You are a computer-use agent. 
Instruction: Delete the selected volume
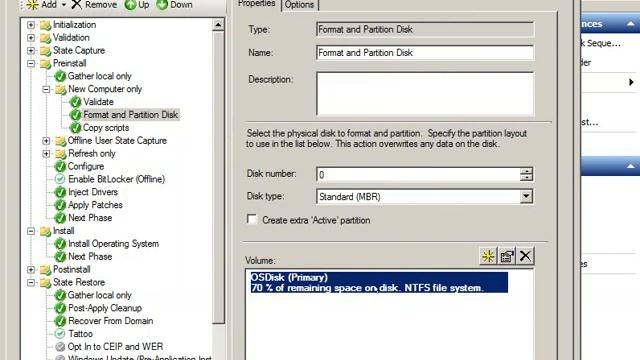[x=525, y=256]
